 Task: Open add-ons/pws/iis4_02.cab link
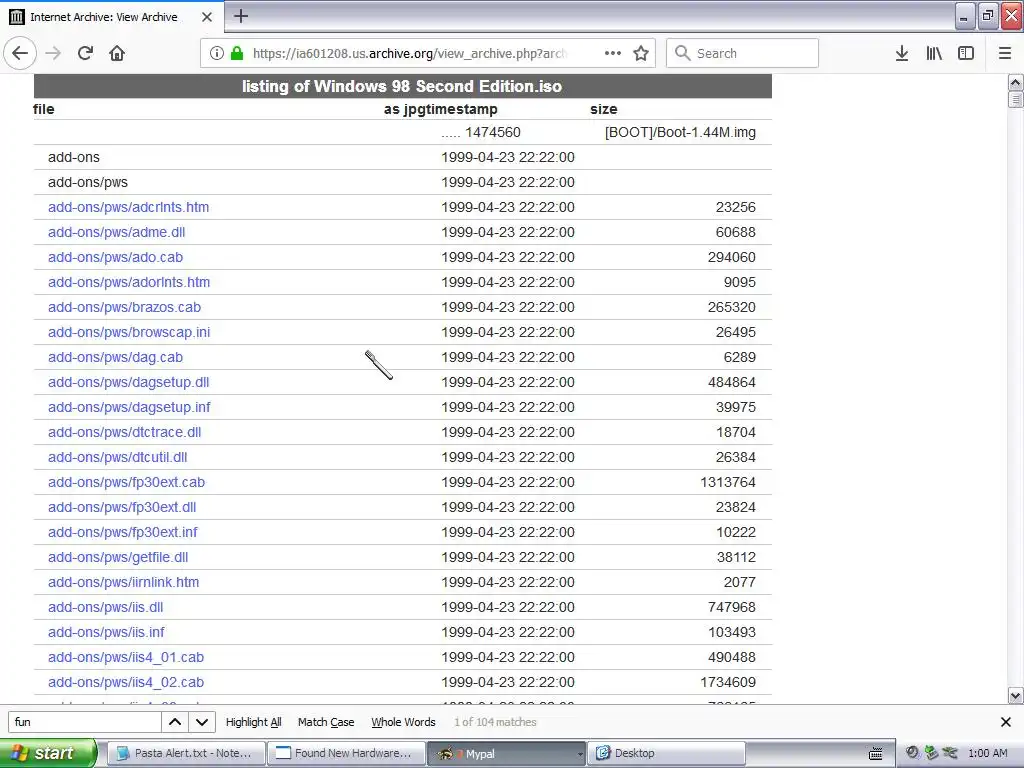pyautogui.click(x=125, y=682)
